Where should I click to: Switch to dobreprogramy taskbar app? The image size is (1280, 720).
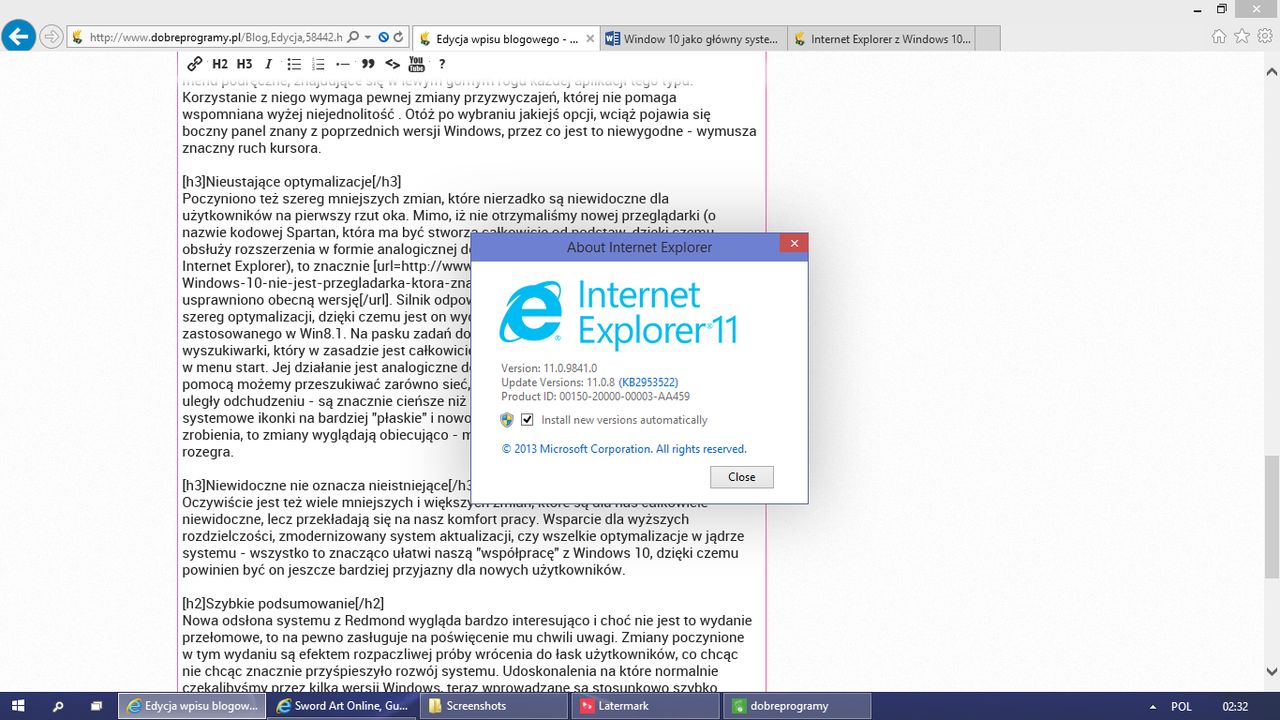click(796, 706)
